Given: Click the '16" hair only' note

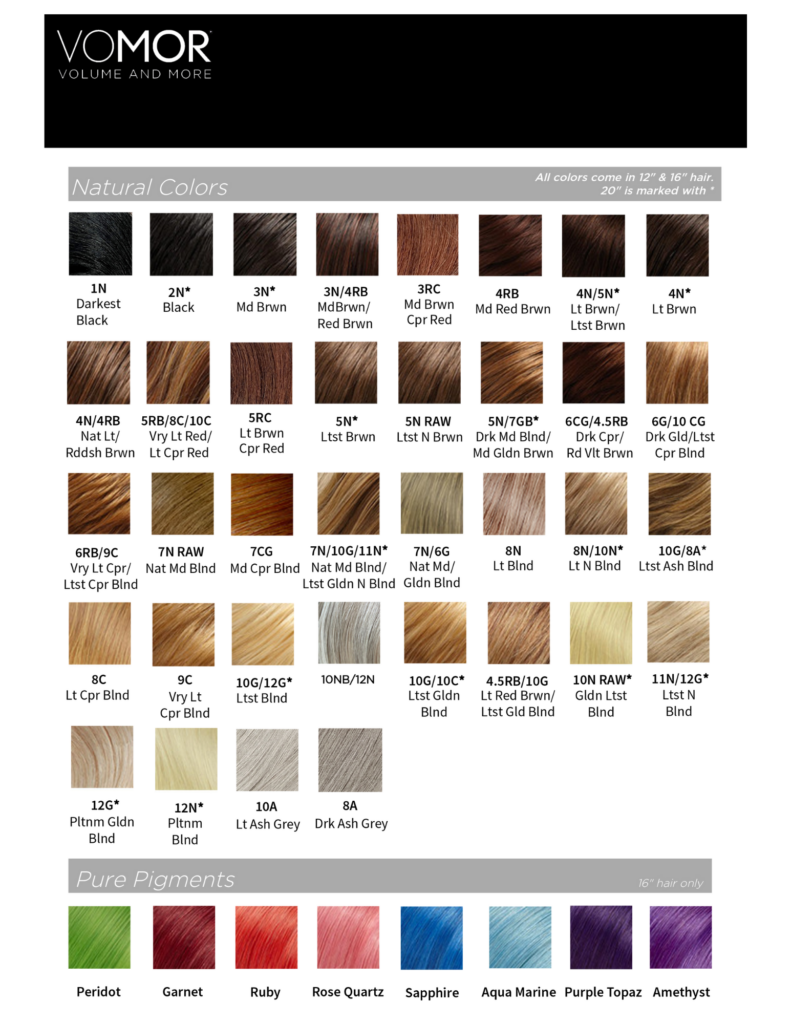Looking at the screenshot, I should coord(671,884).
